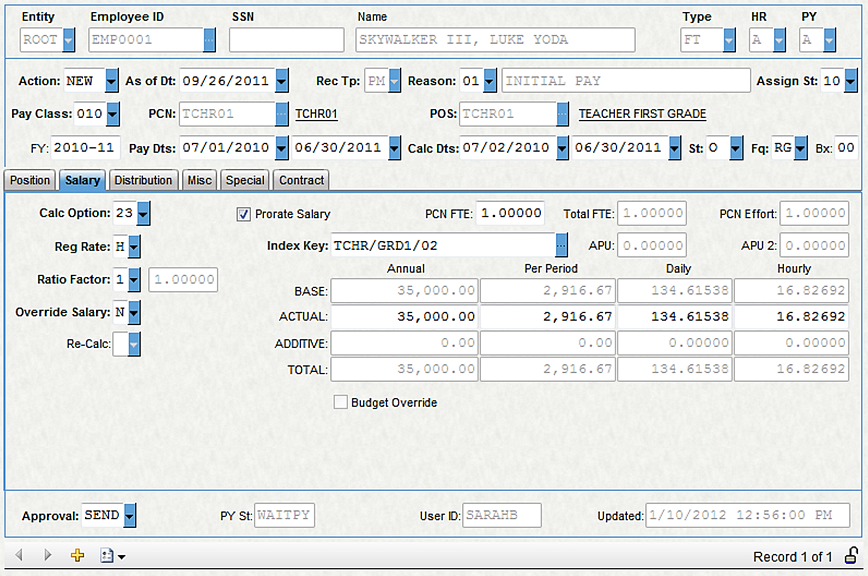Image resolution: width=868 pixels, height=576 pixels.
Task: Open the record options document icon menu
Action: coord(112,556)
